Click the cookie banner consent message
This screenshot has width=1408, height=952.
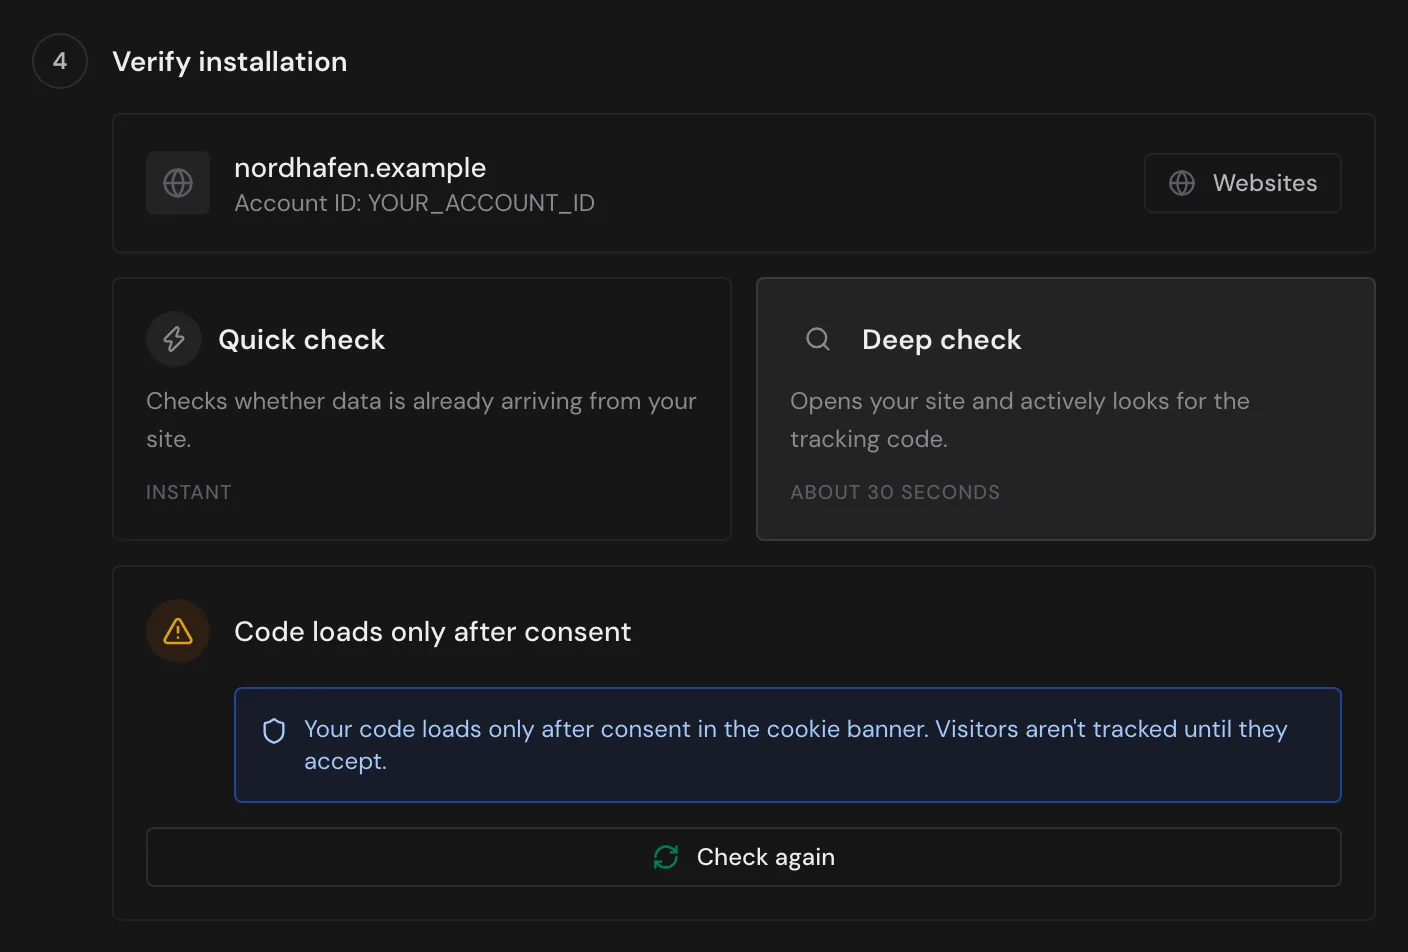[x=795, y=745]
